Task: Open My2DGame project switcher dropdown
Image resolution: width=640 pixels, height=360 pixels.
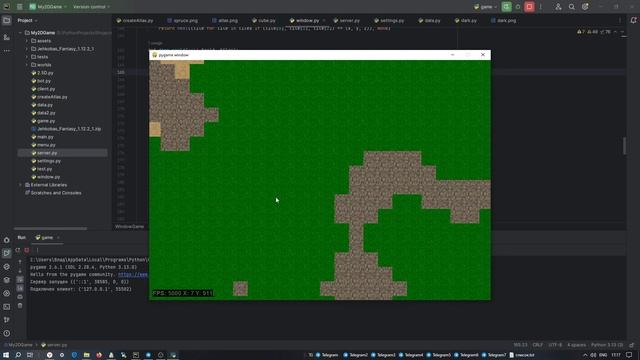Action: tap(48, 7)
